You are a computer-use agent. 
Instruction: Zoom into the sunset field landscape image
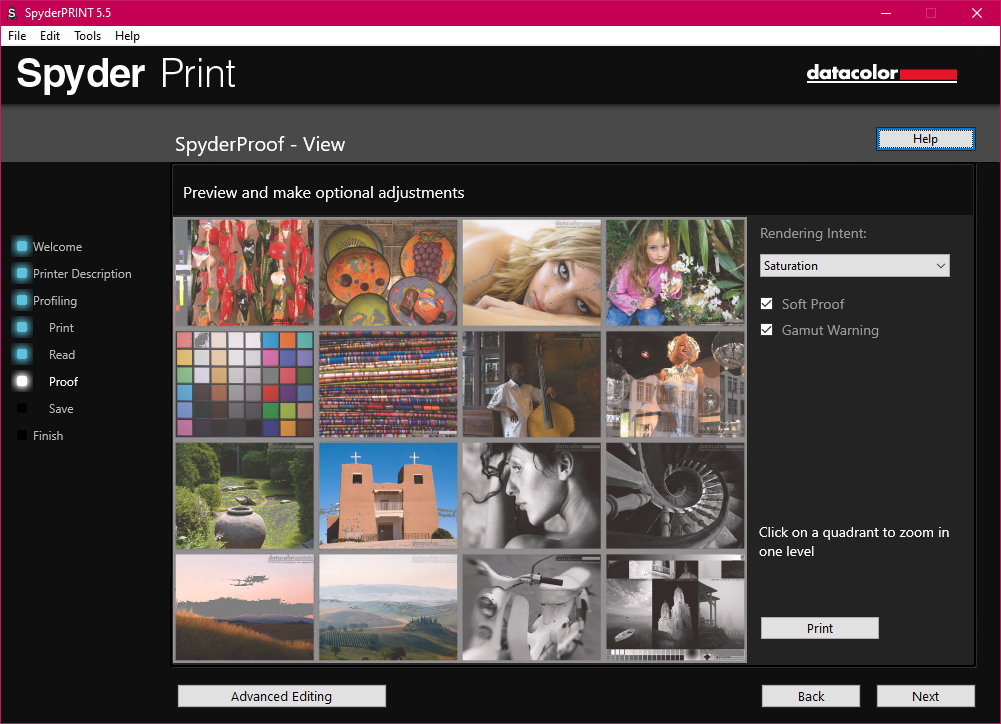click(245, 607)
